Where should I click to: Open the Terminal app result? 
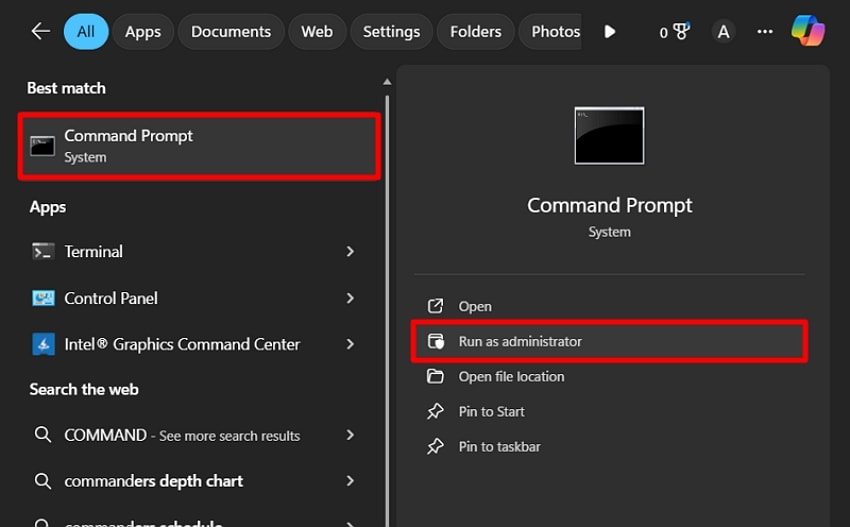pyautogui.click(x=194, y=252)
